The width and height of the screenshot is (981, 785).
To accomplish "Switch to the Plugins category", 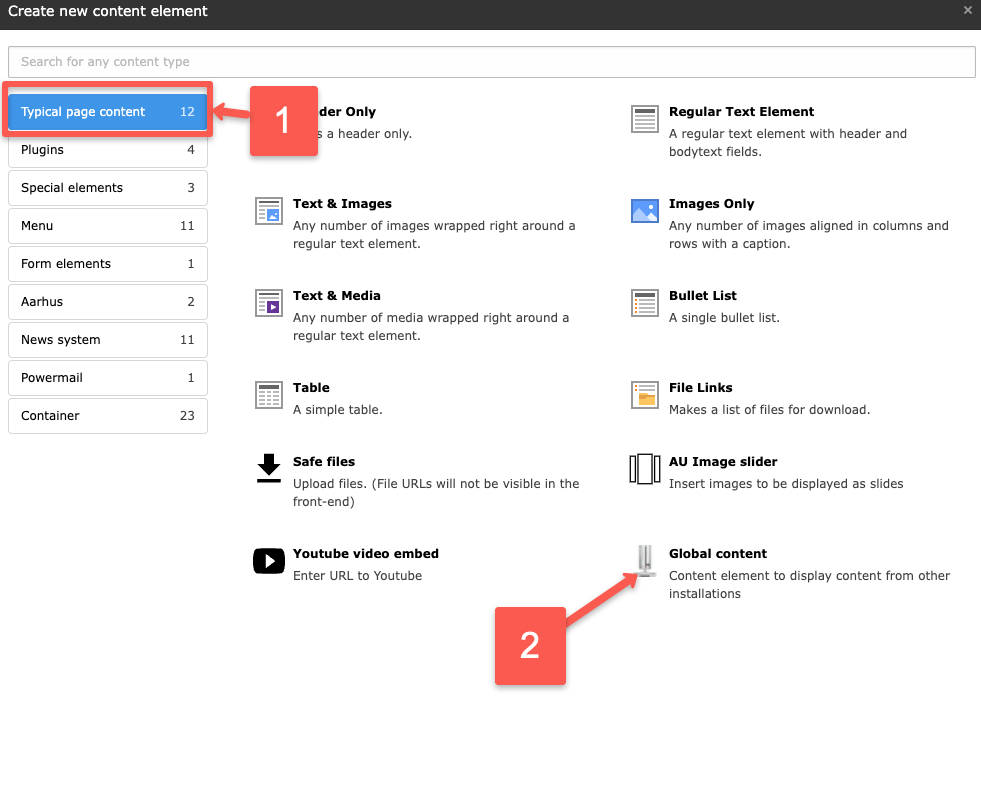I will pyautogui.click(x=107, y=150).
